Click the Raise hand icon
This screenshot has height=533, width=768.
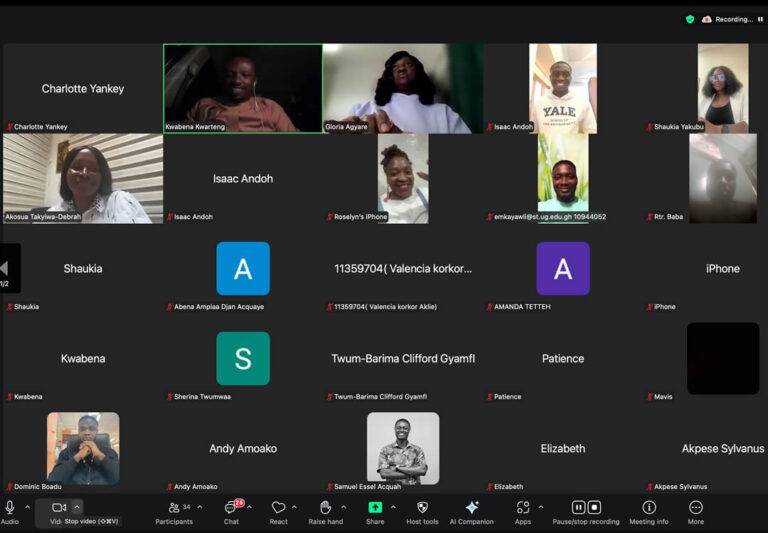pyautogui.click(x=325, y=508)
